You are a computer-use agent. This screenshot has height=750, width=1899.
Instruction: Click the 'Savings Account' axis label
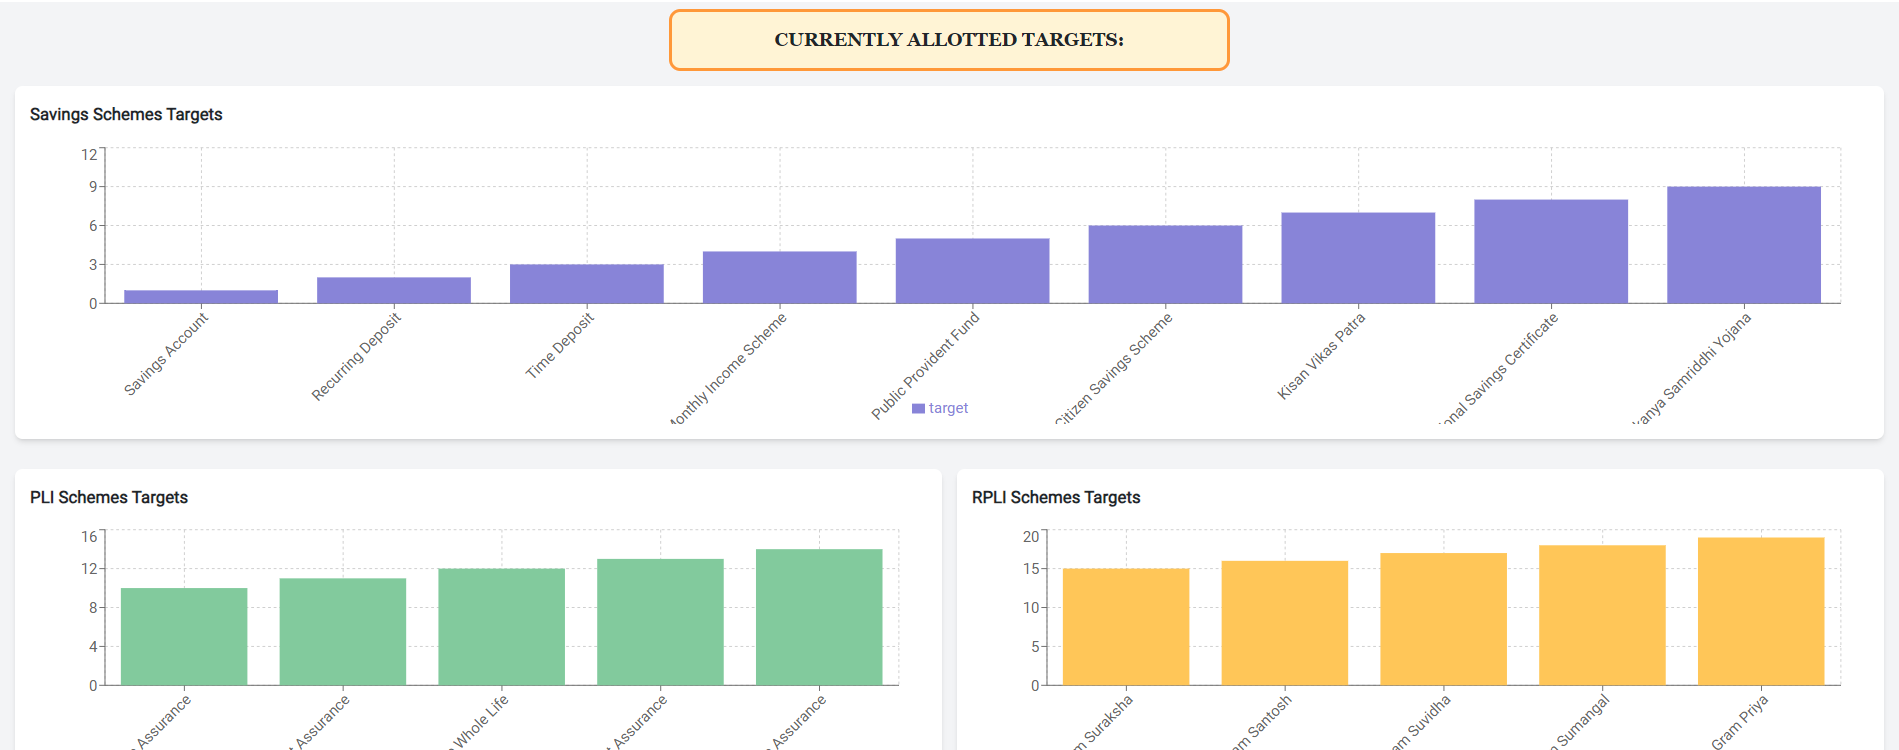pos(166,354)
